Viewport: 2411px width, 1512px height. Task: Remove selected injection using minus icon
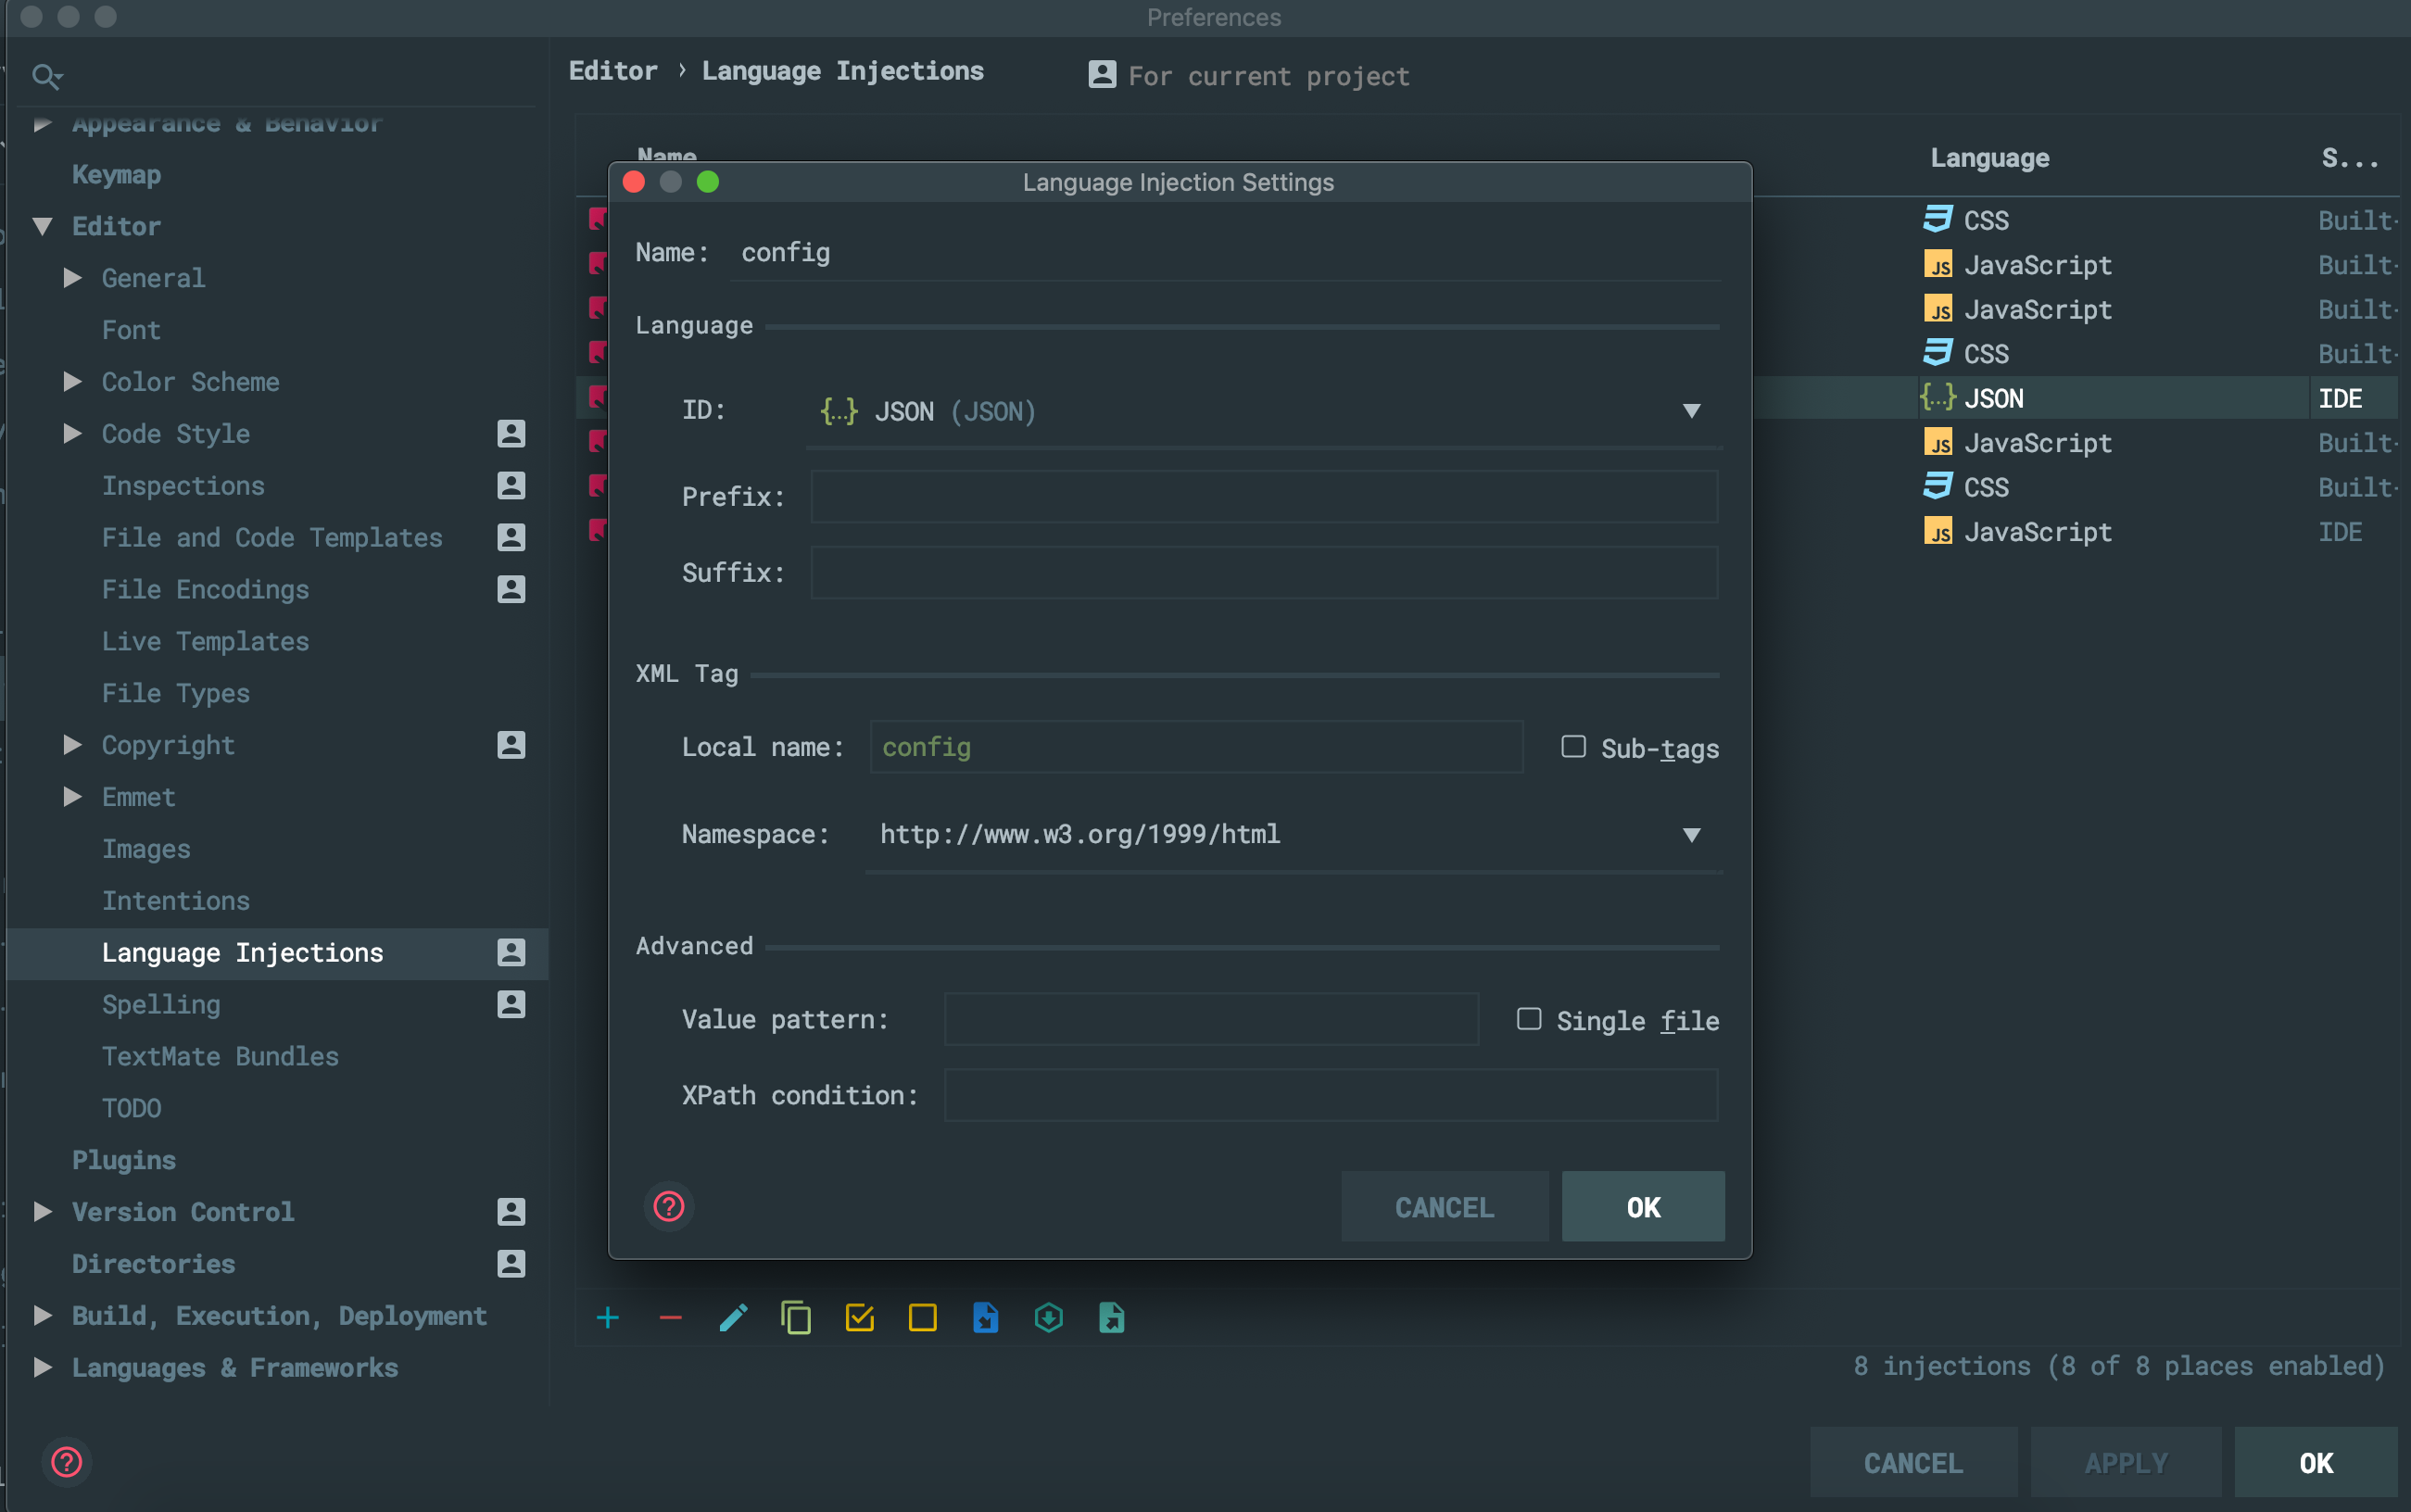[x=670, y=1318]
